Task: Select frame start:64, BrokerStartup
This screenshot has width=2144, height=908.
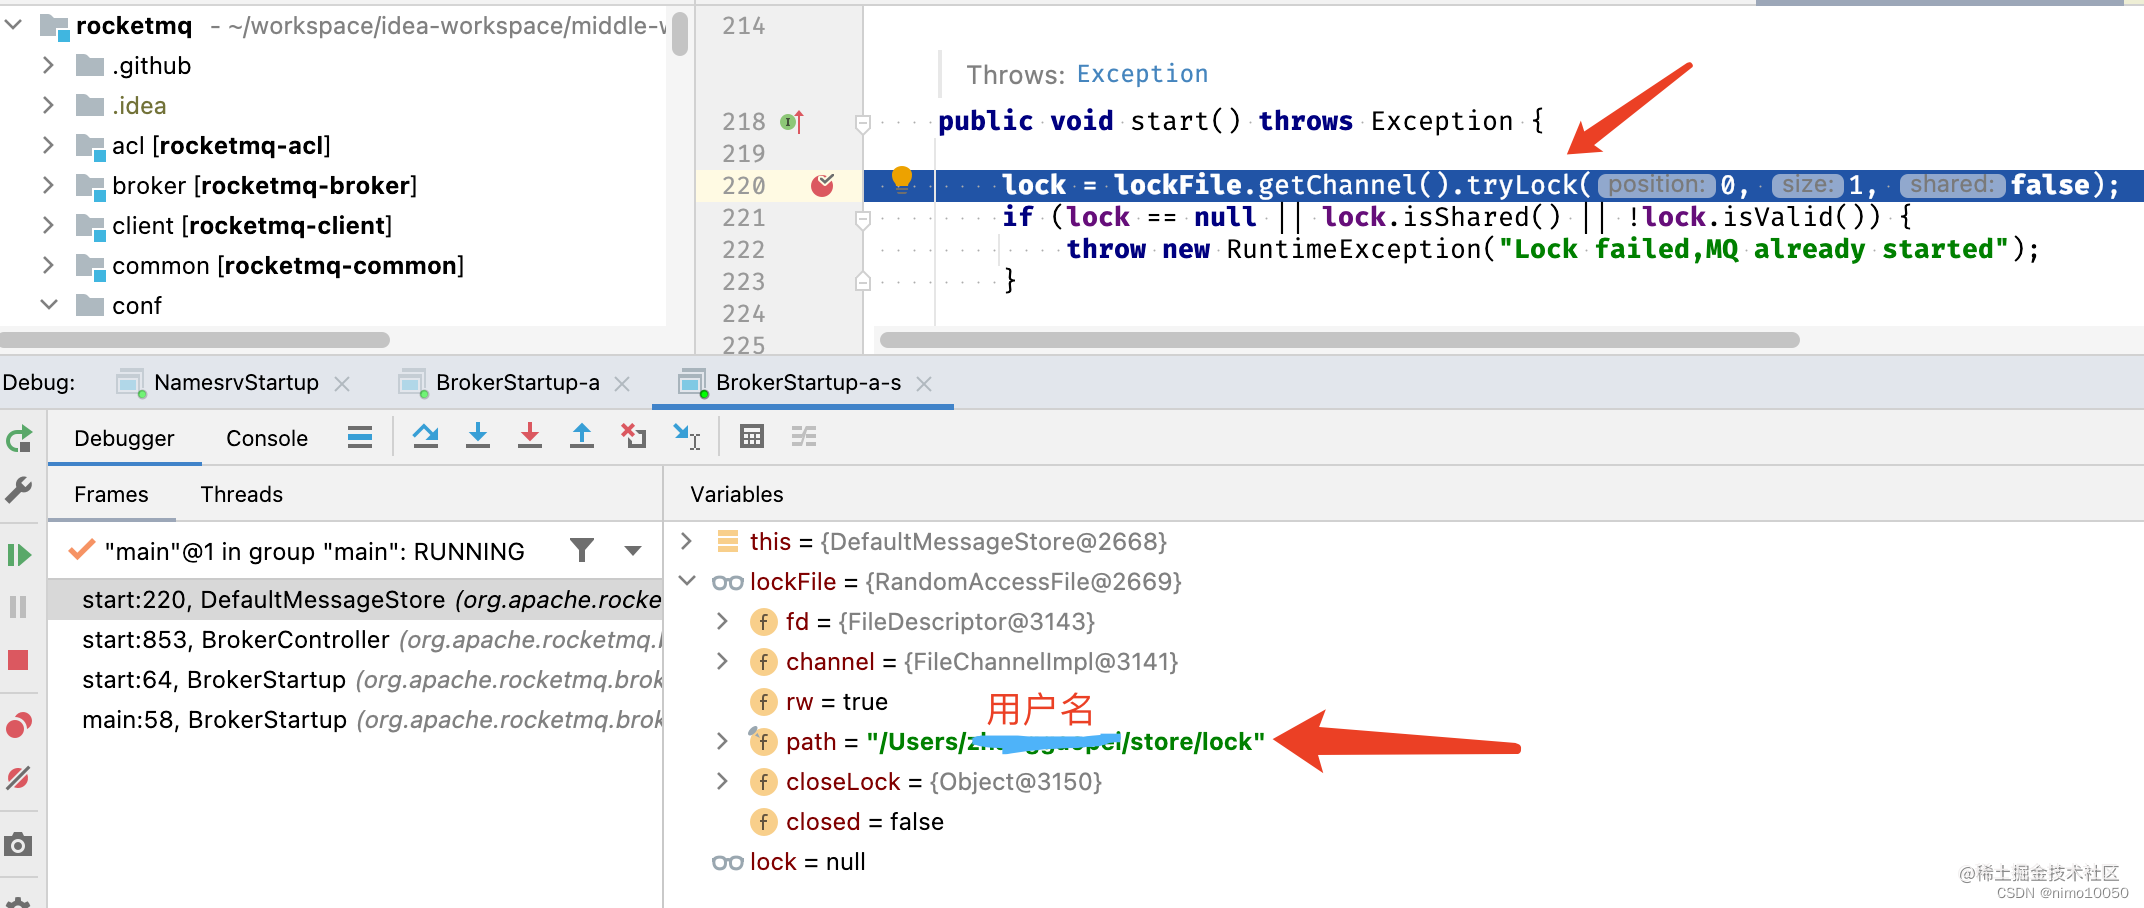Action: (356, 680)
